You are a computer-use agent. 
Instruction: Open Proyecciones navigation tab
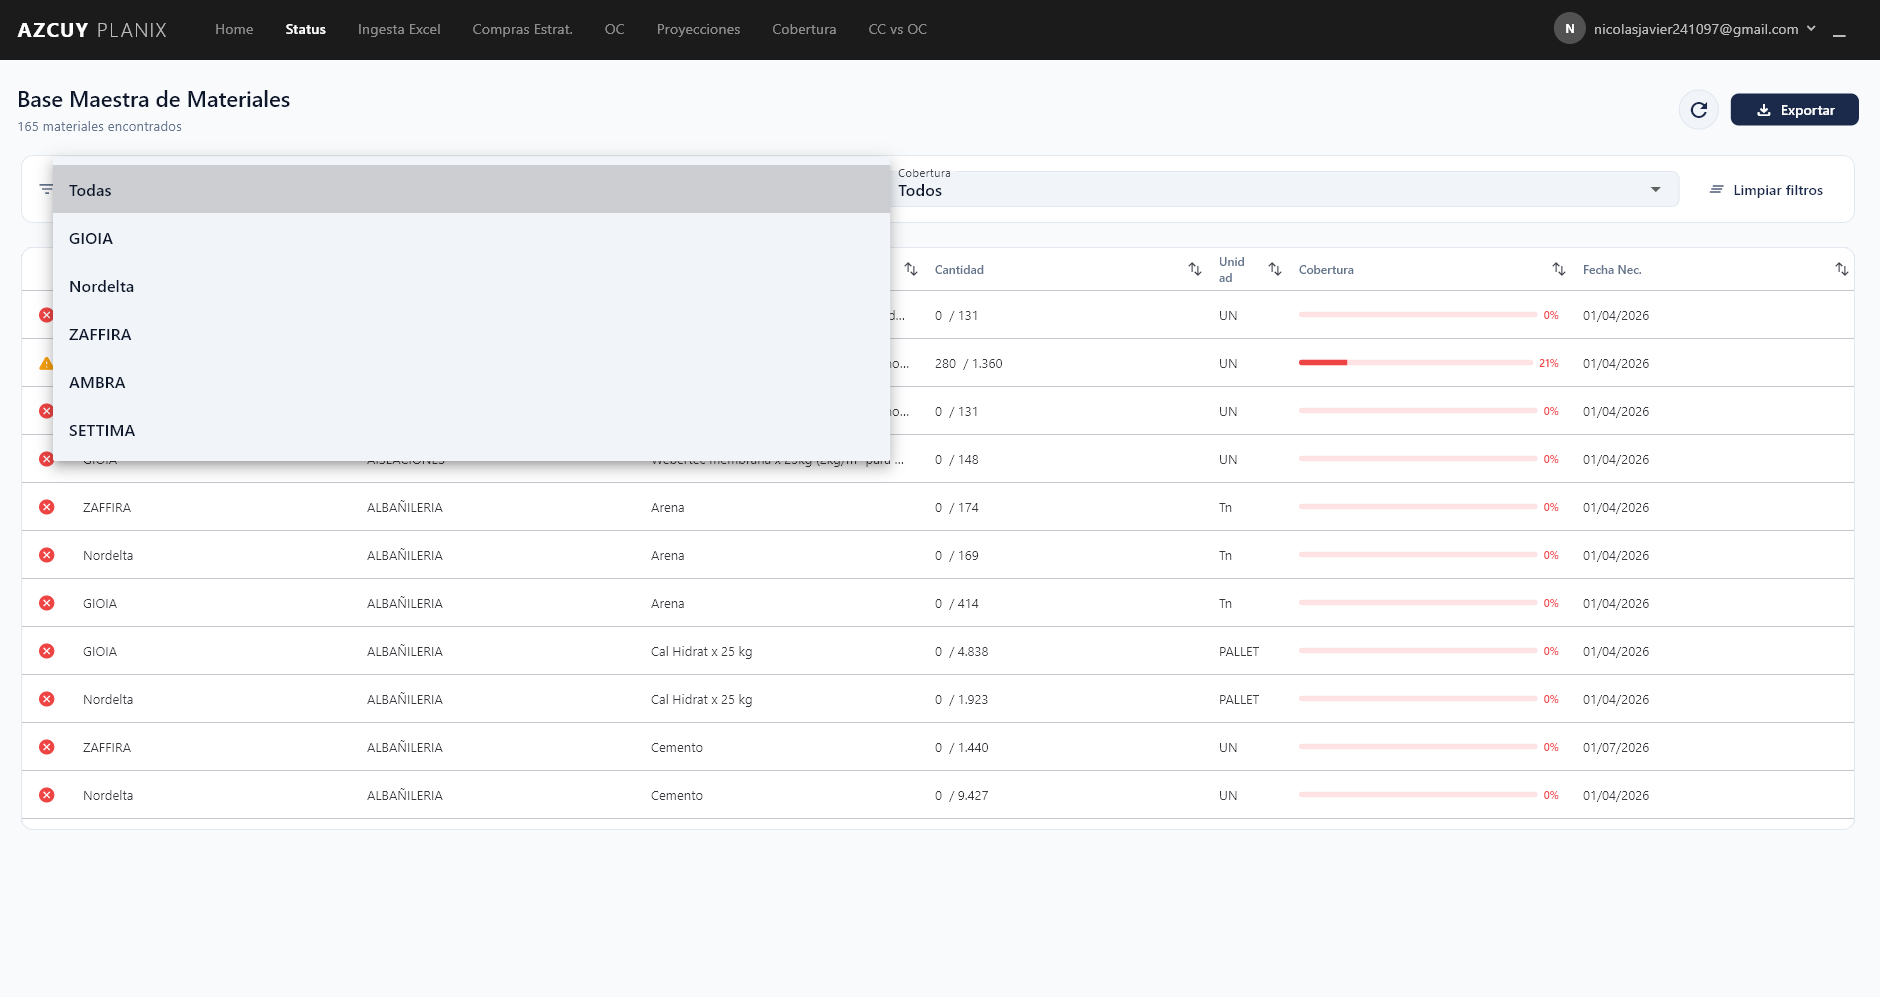tap(698, 29)
